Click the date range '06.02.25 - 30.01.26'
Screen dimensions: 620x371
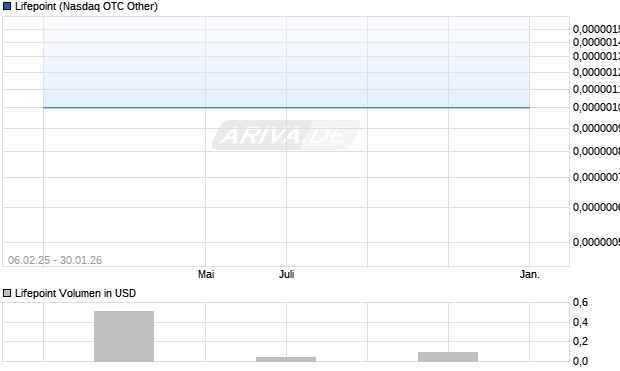point(55,260)
